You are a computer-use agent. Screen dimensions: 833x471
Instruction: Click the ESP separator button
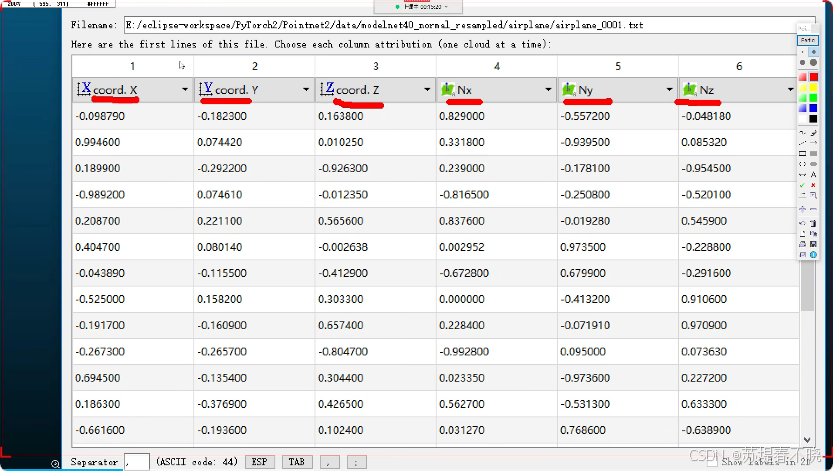[259, 462]
